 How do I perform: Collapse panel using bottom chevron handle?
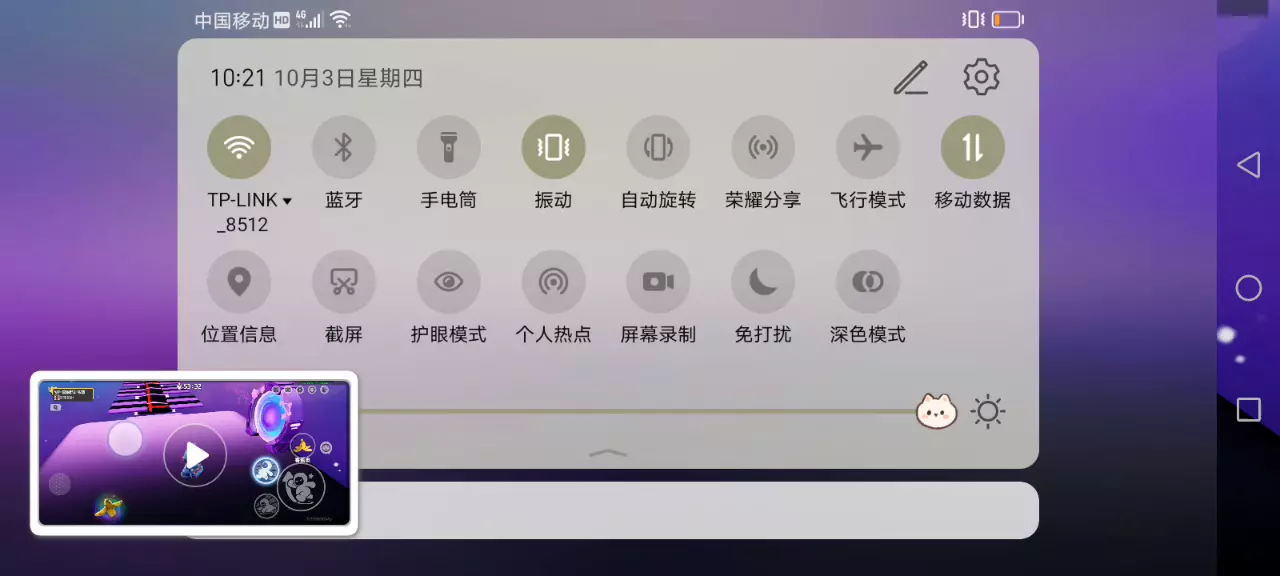(x=608, y=453)
